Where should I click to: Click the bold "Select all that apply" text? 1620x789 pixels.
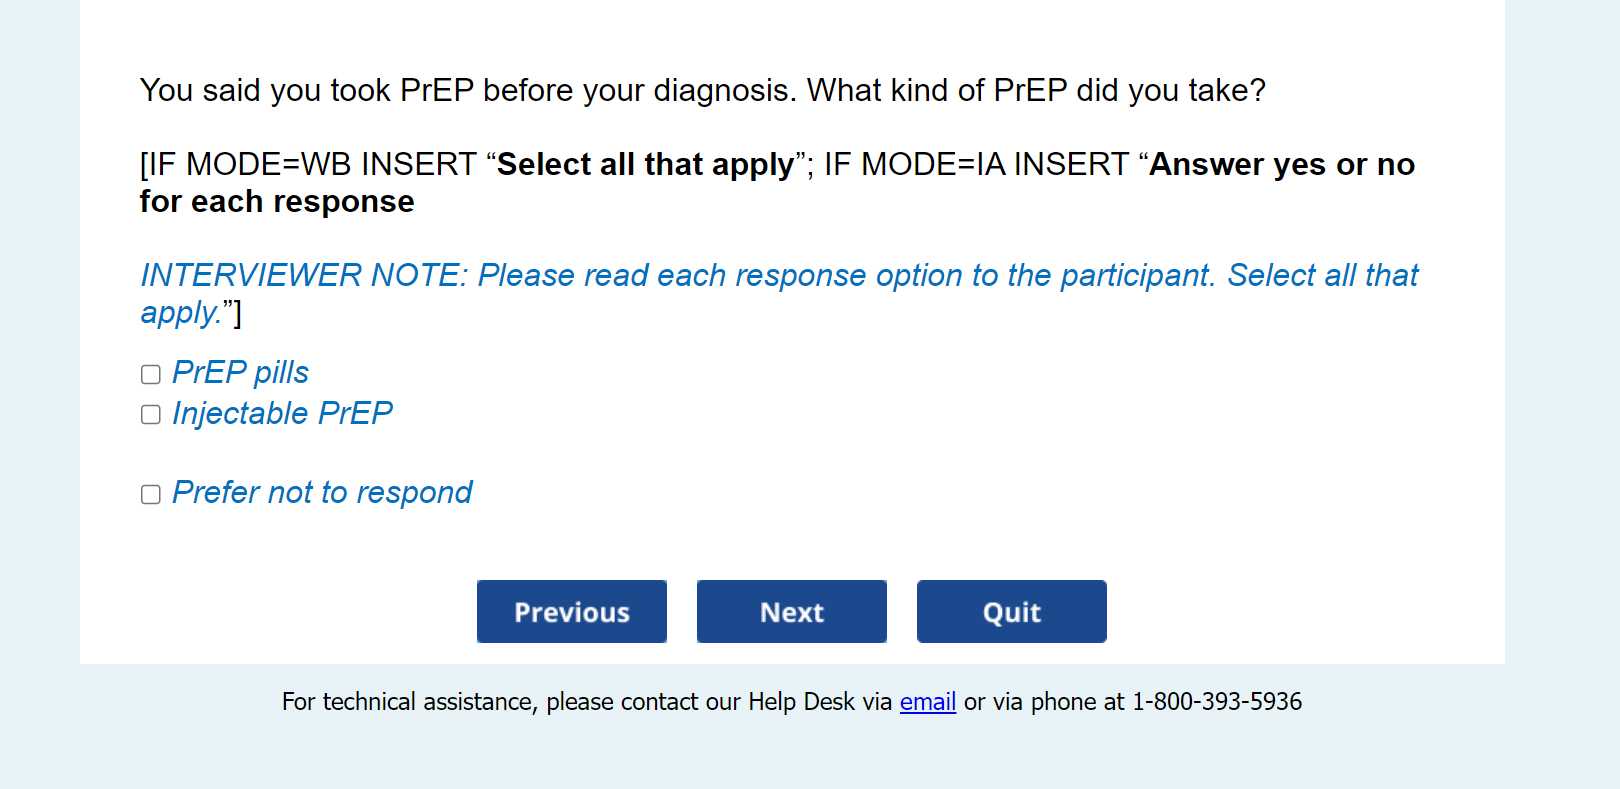(645, 165)
